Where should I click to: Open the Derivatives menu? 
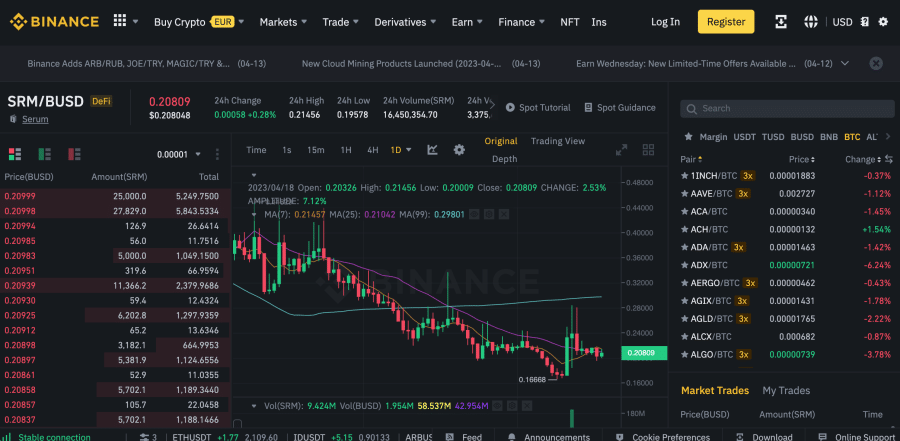click(x=405, y=22)
